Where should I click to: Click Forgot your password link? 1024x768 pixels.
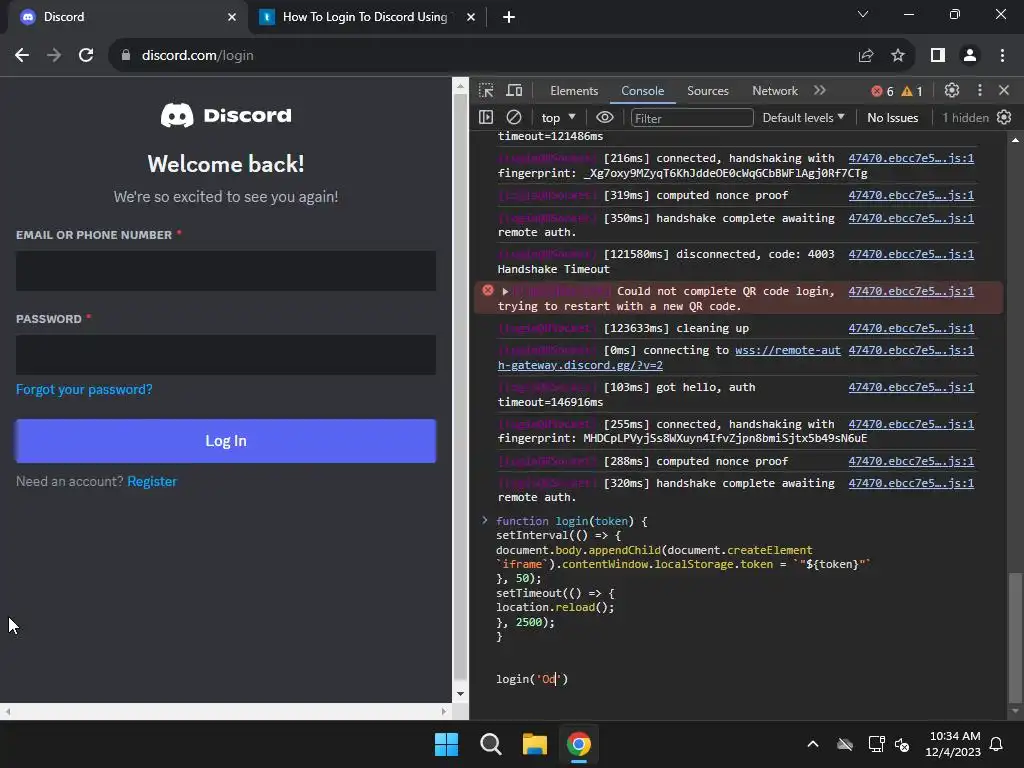point(84,389)
